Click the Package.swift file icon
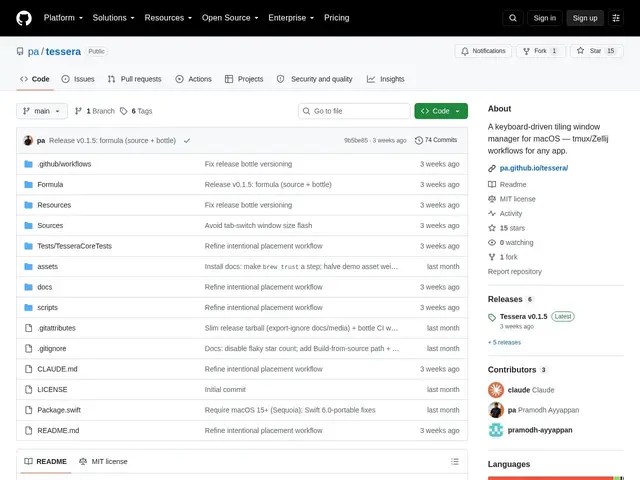Screen dimensions: 640x480 pos(28,410)
